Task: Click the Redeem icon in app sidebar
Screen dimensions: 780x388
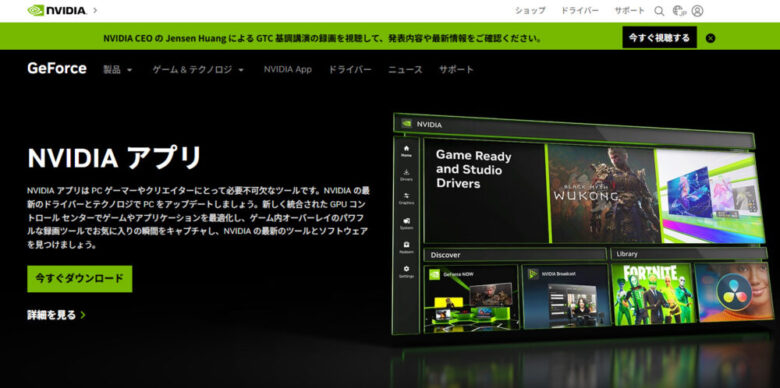Action: pos(406,247)
